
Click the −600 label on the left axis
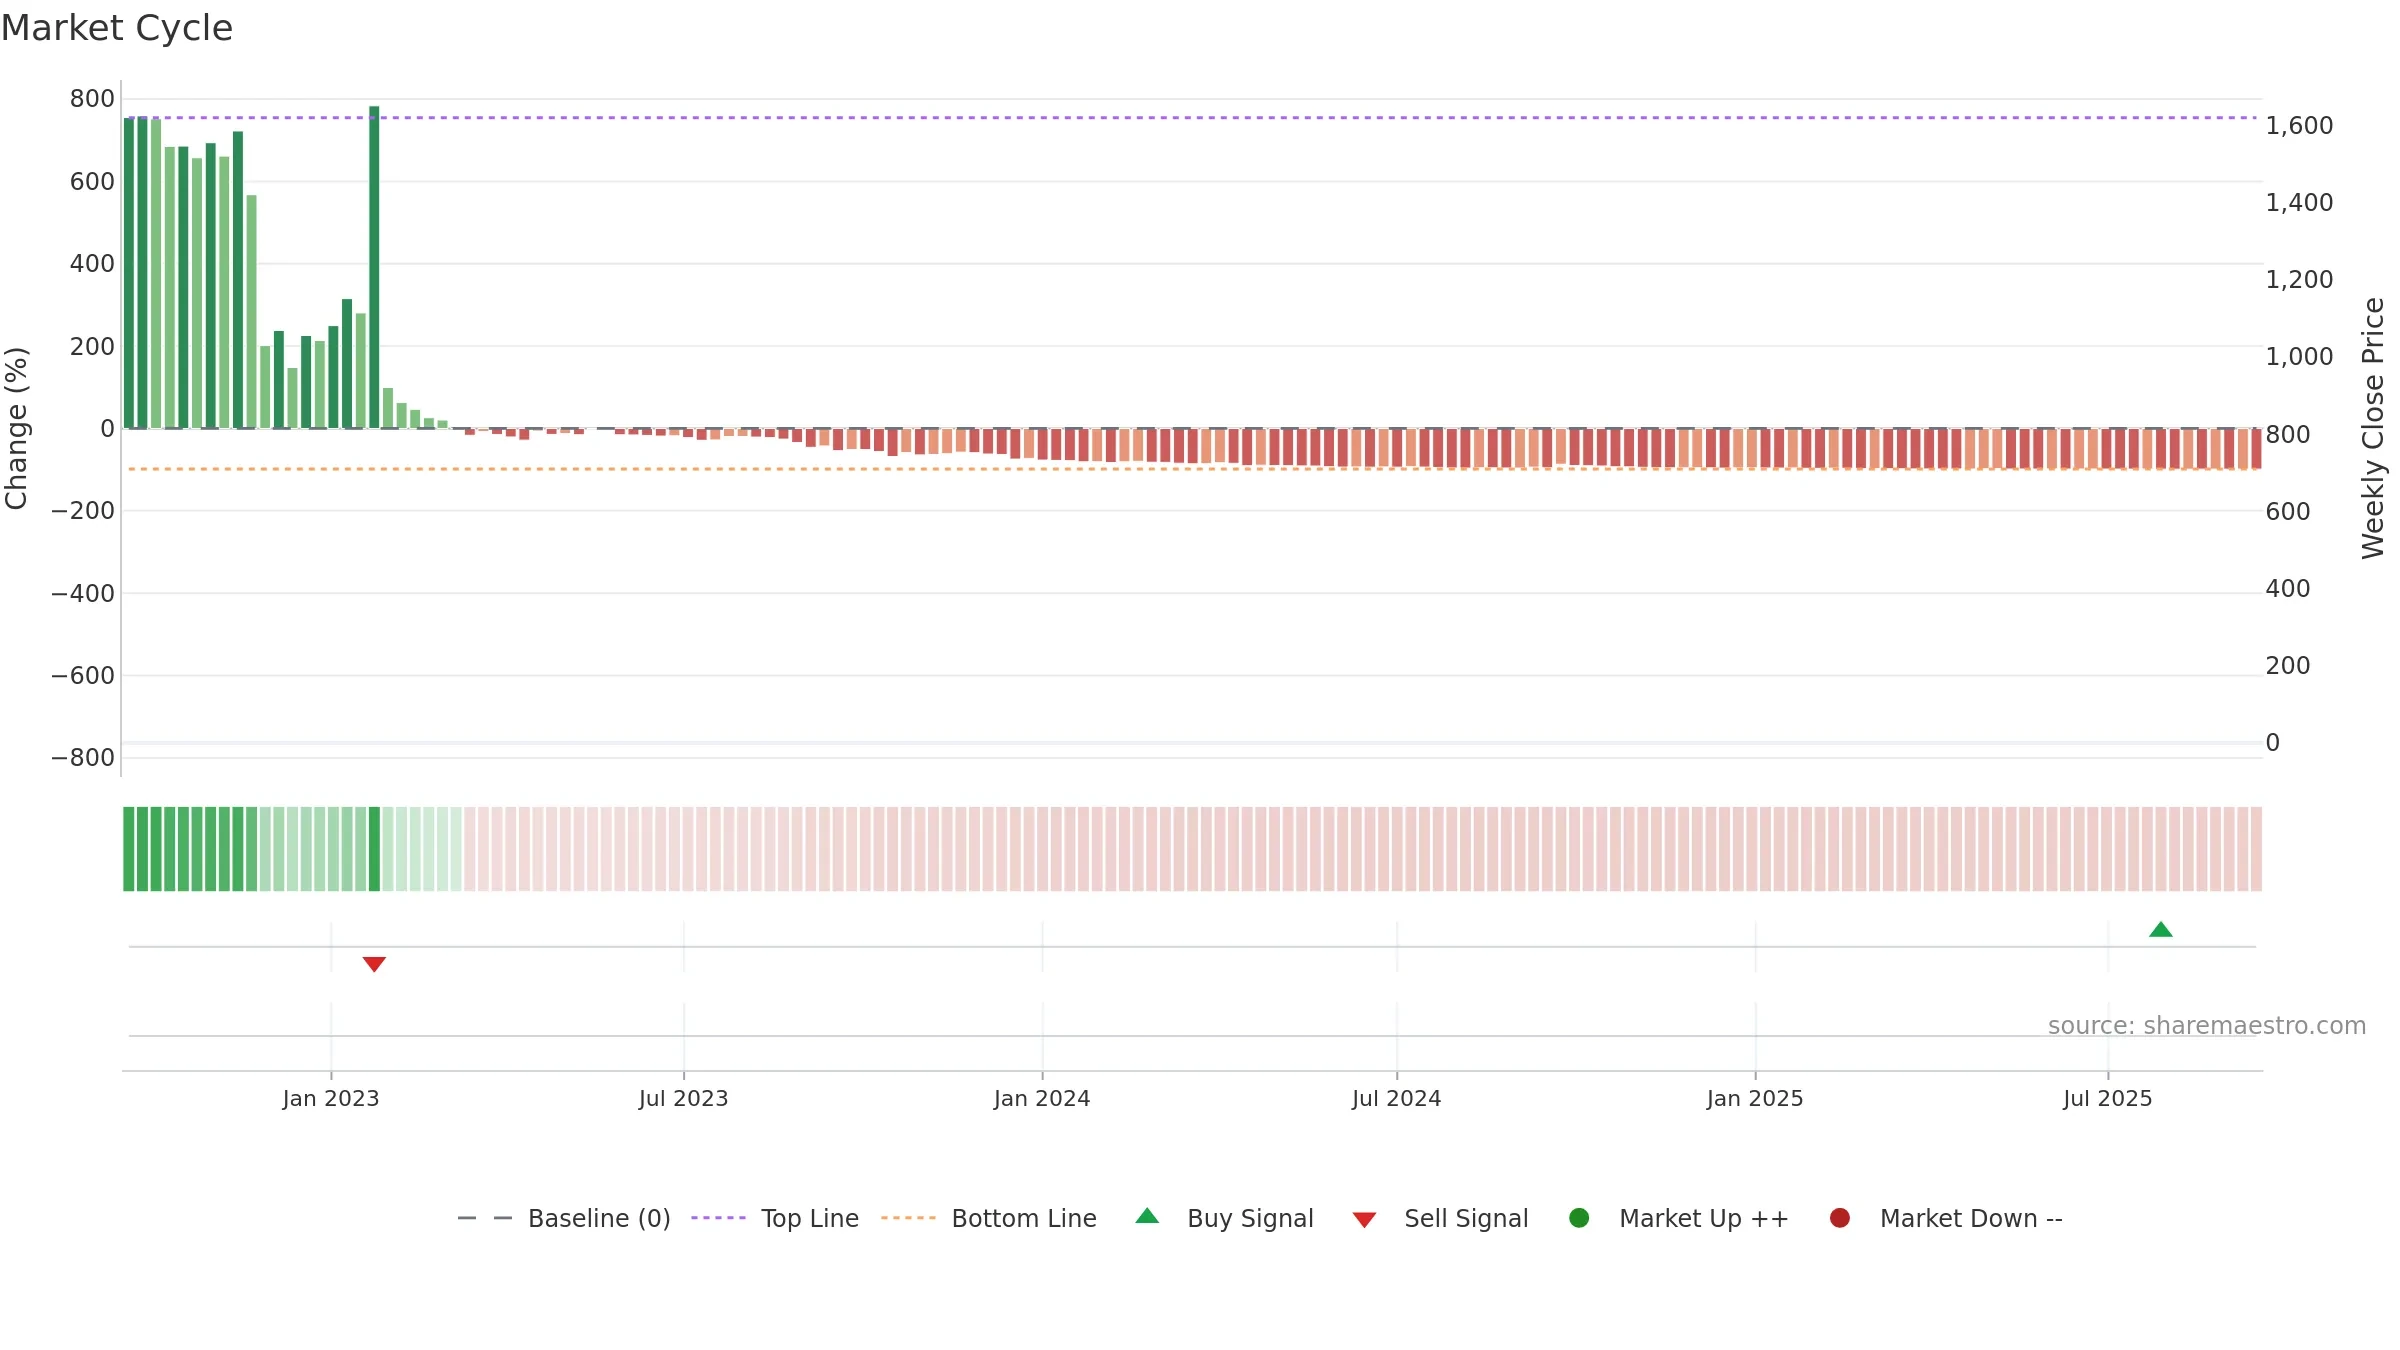[x=83, y=676]
